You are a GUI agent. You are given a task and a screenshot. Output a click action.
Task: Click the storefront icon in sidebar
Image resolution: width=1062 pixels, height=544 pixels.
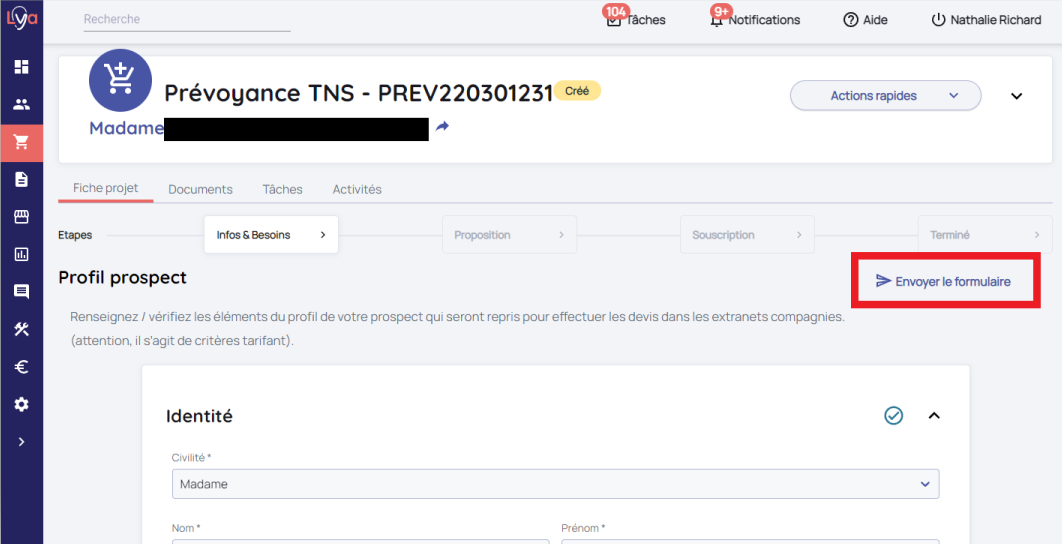click(x=21, y=217)
